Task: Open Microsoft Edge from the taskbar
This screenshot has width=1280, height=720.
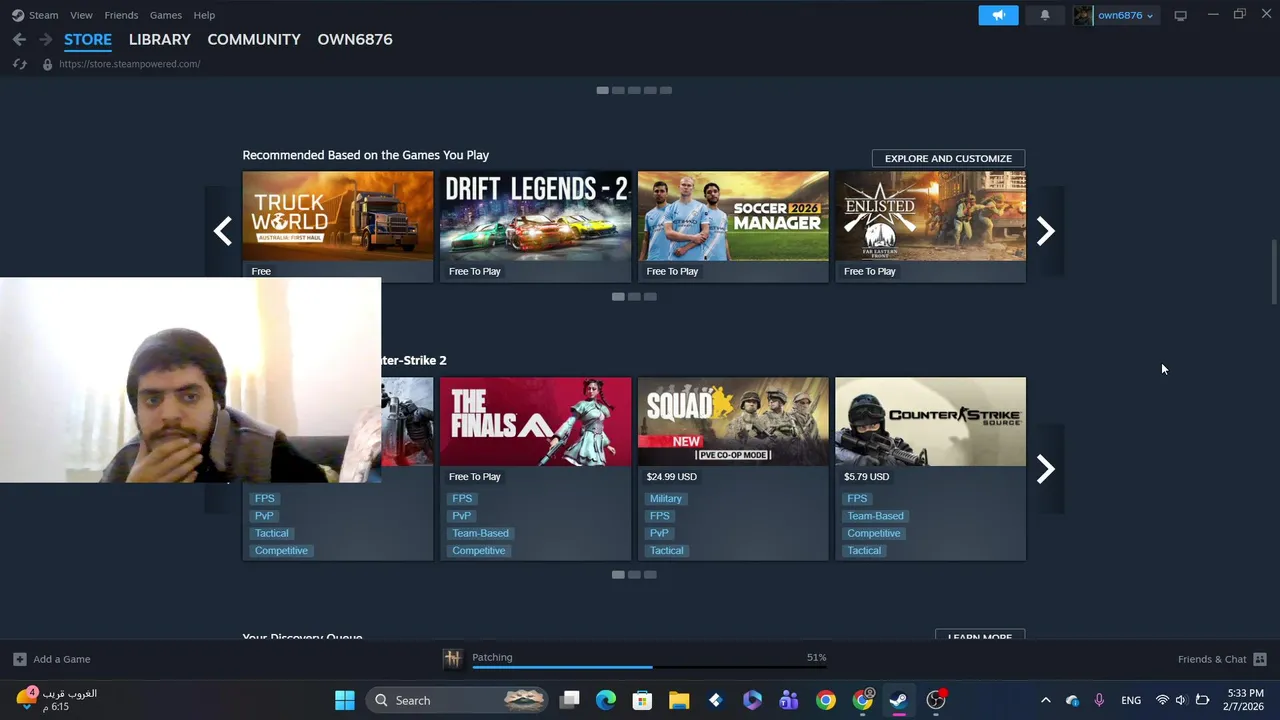Action: [x=606, y=700]
